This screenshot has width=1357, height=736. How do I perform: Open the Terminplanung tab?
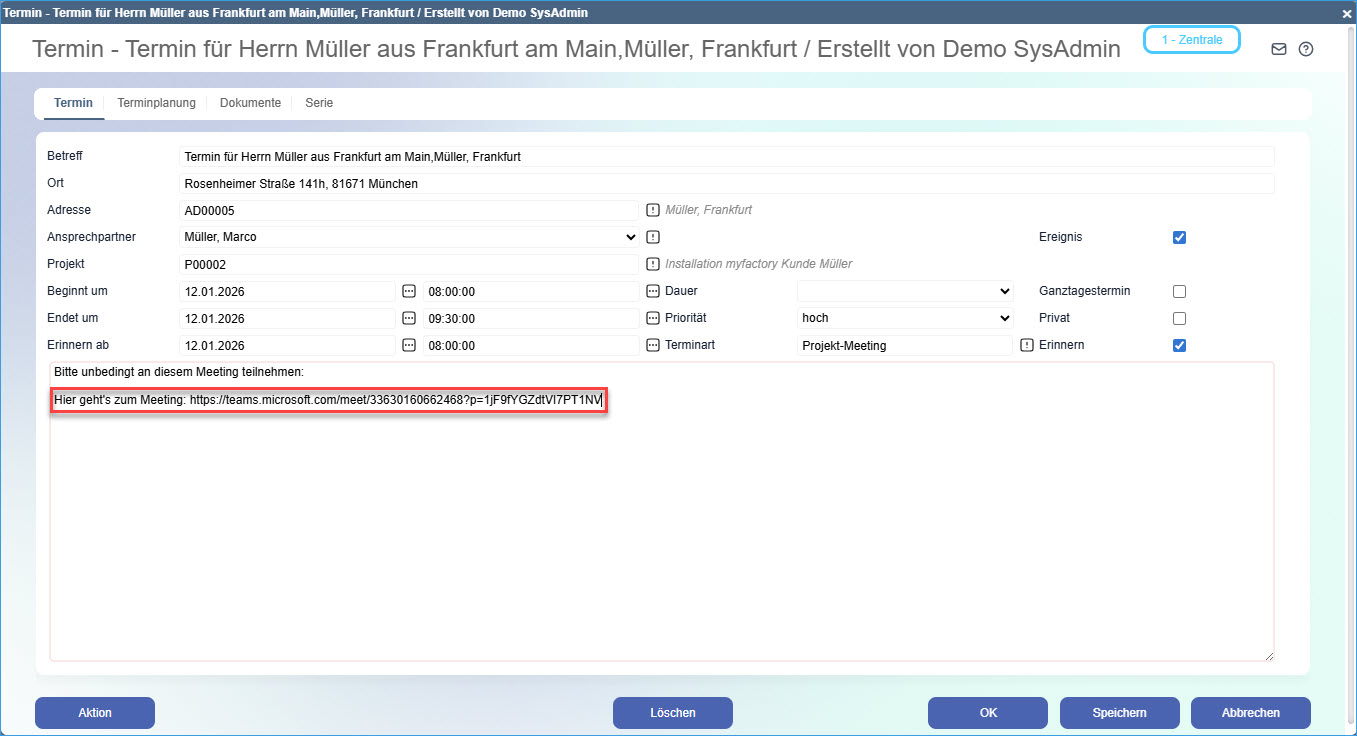155,103
